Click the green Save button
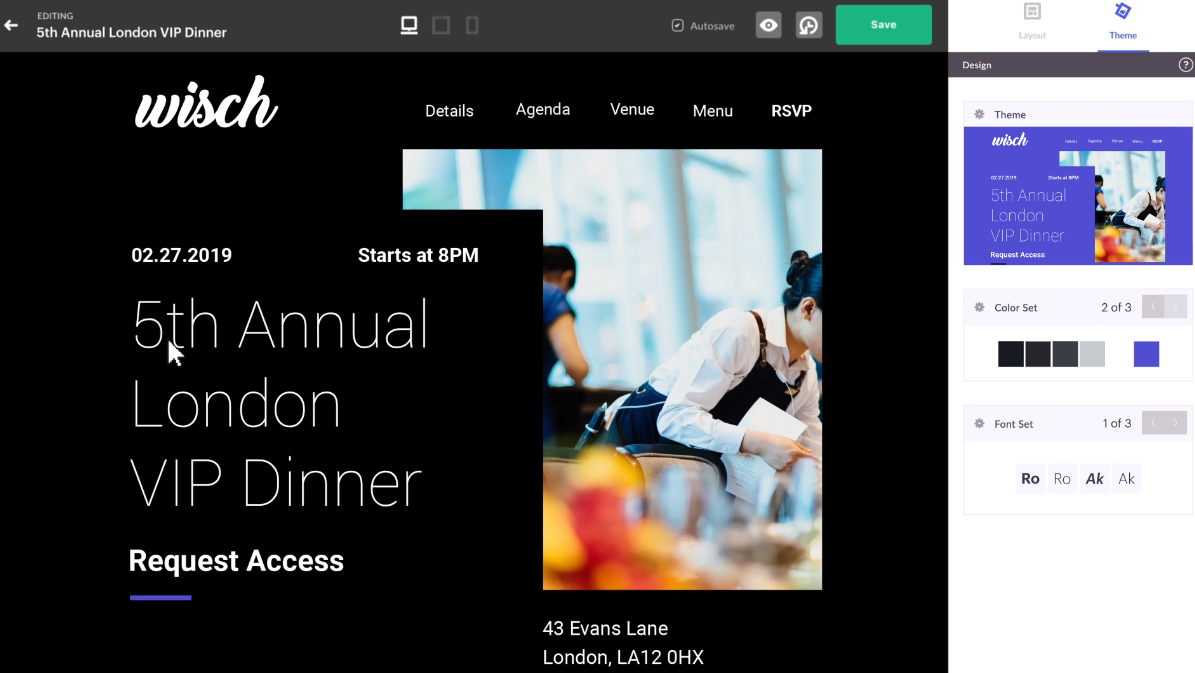The width and height of the screenshot is (1195, 673). (x=883, y=24)
